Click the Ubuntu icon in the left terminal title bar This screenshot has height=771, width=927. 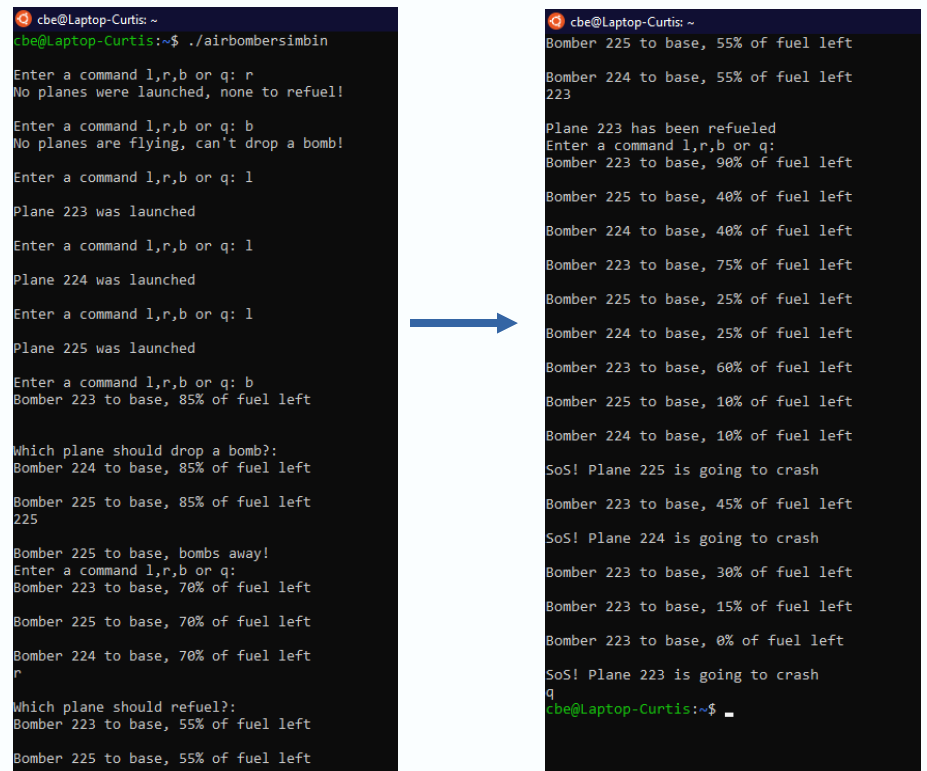[24, 19]
